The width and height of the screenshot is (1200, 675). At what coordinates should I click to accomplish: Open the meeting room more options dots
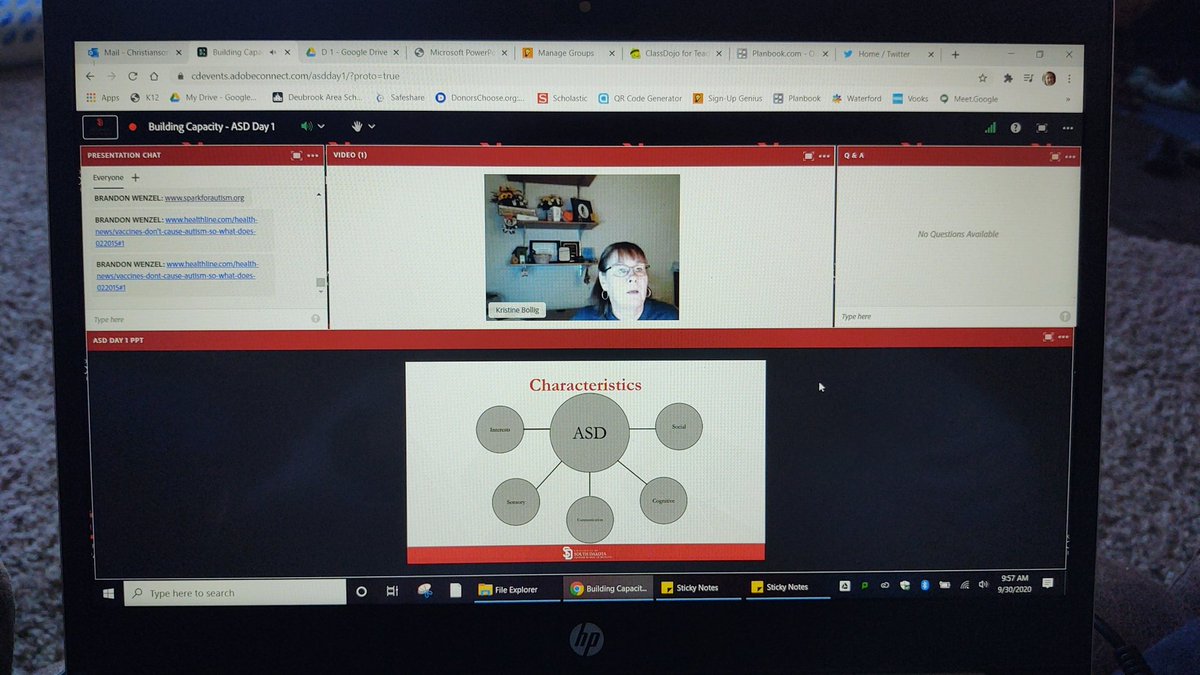[x=1067, y=128]
